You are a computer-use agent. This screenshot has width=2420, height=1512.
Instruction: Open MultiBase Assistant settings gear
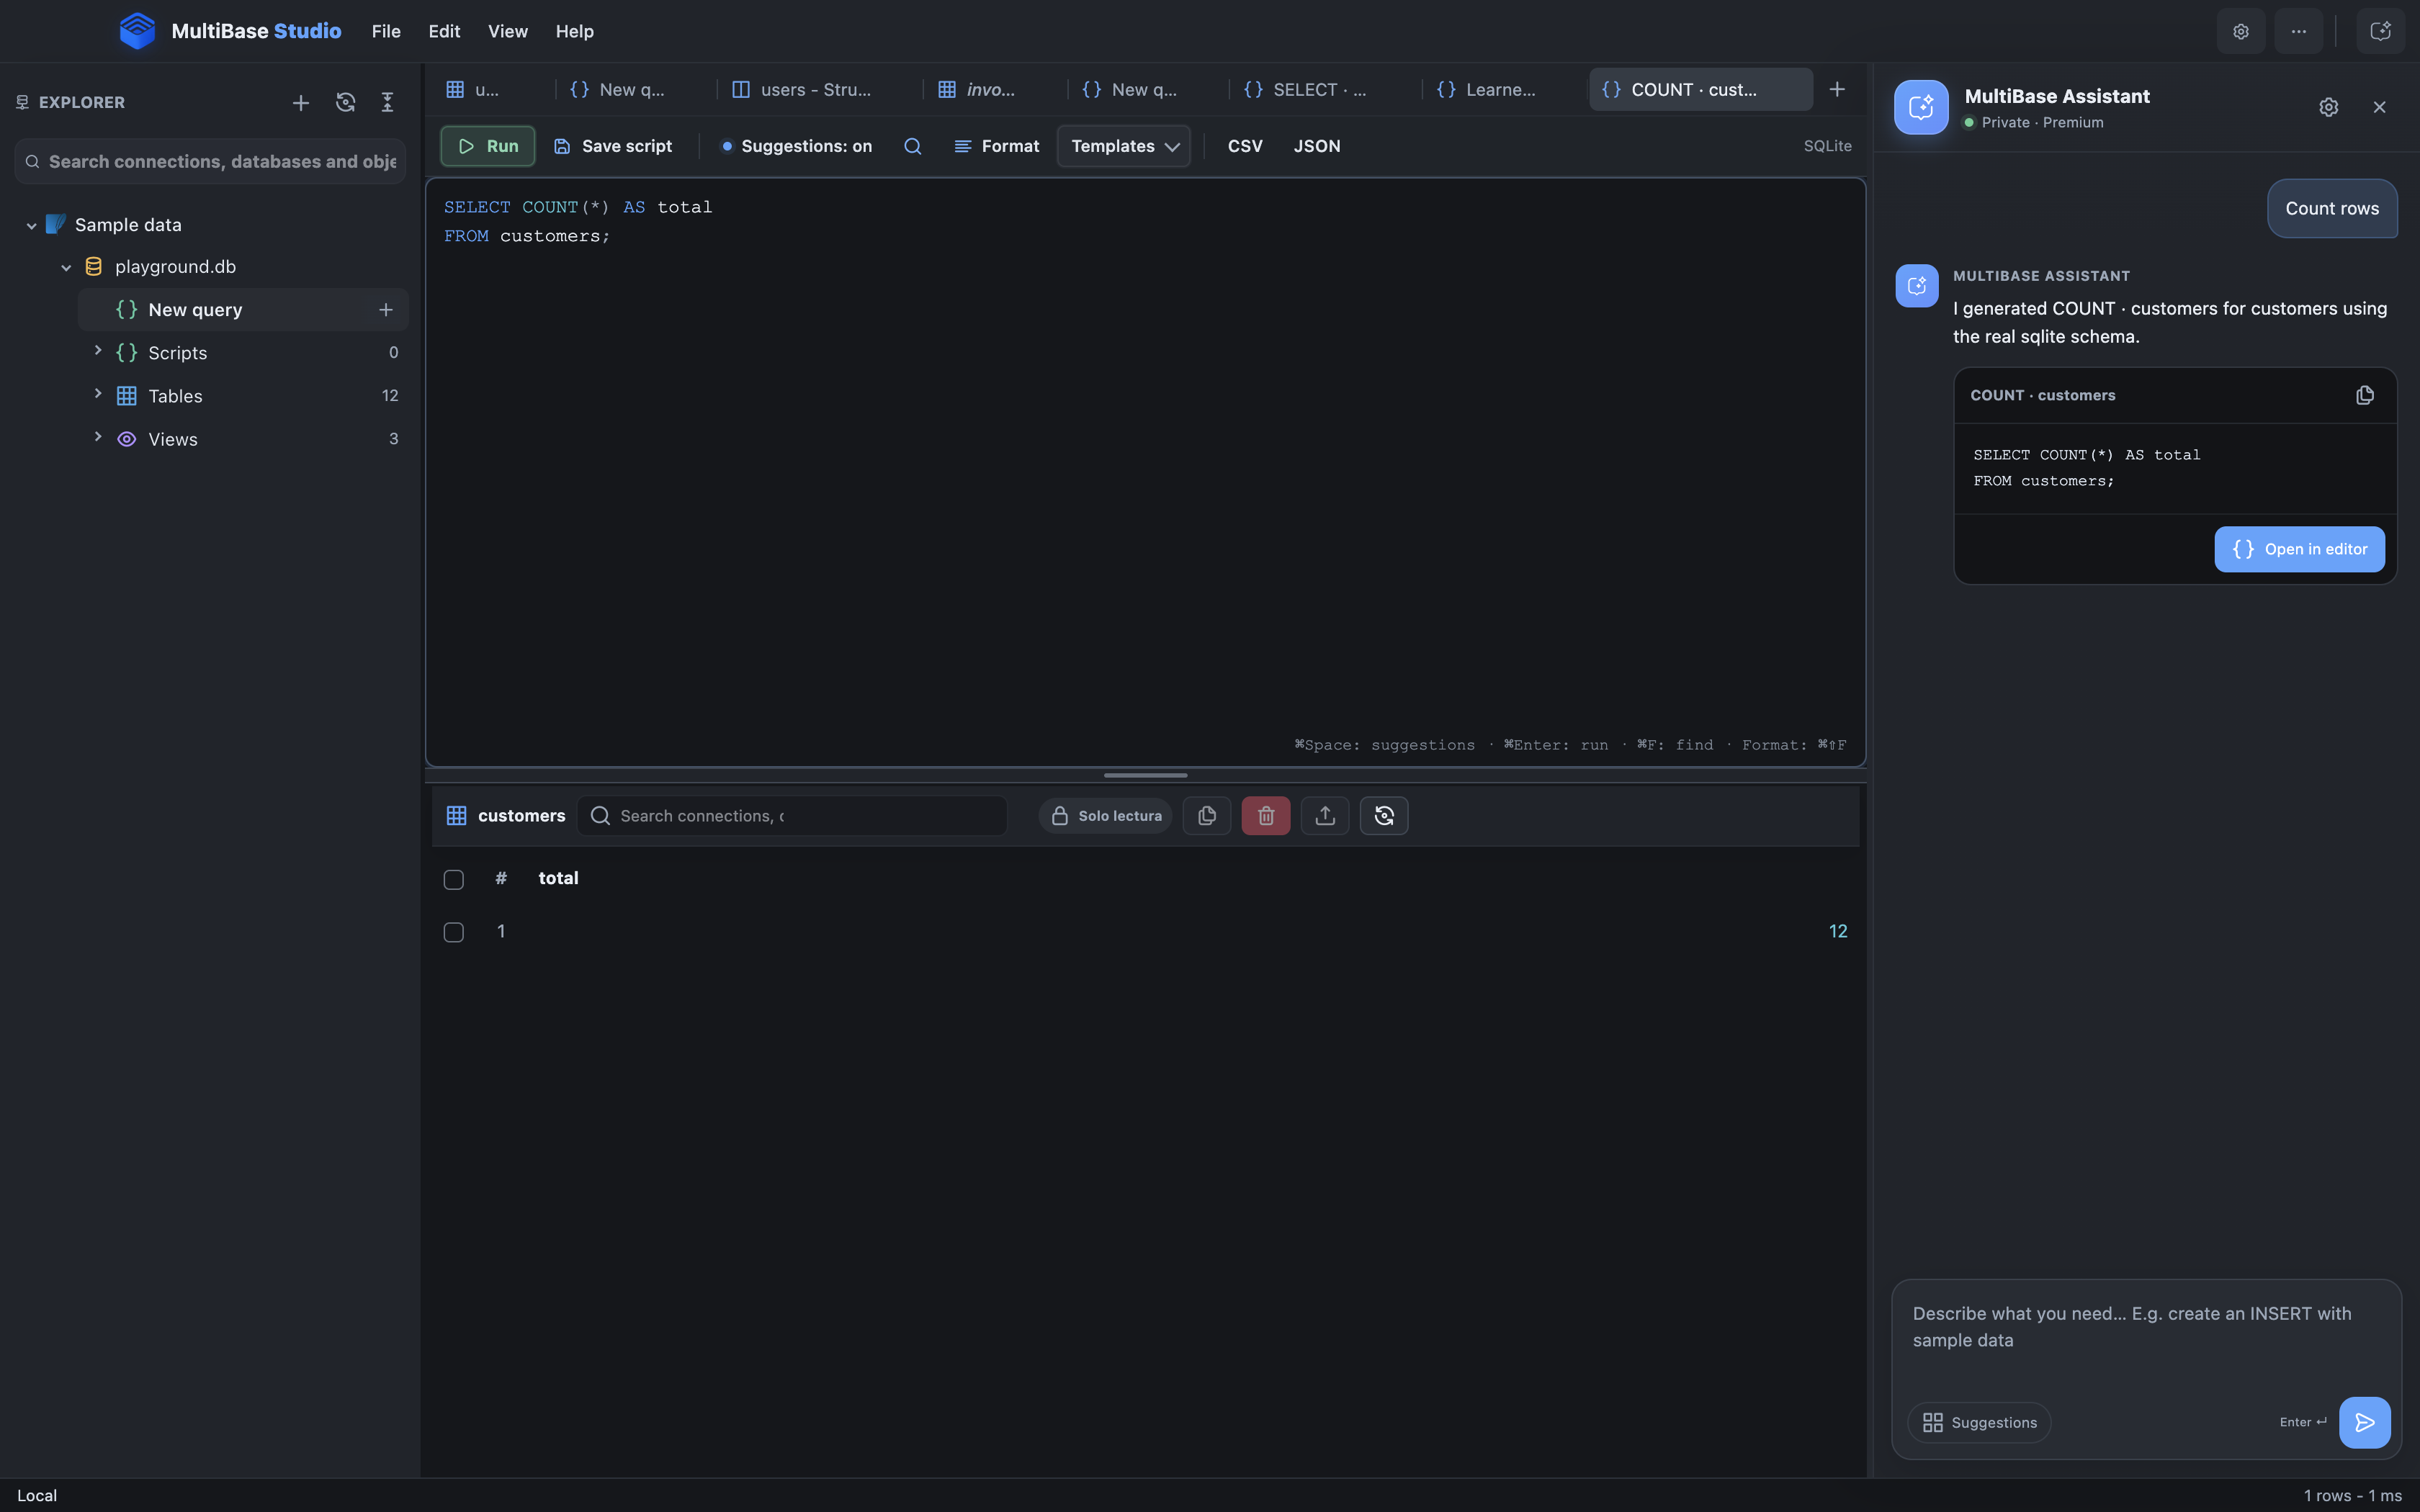(x=2329, y=107)
